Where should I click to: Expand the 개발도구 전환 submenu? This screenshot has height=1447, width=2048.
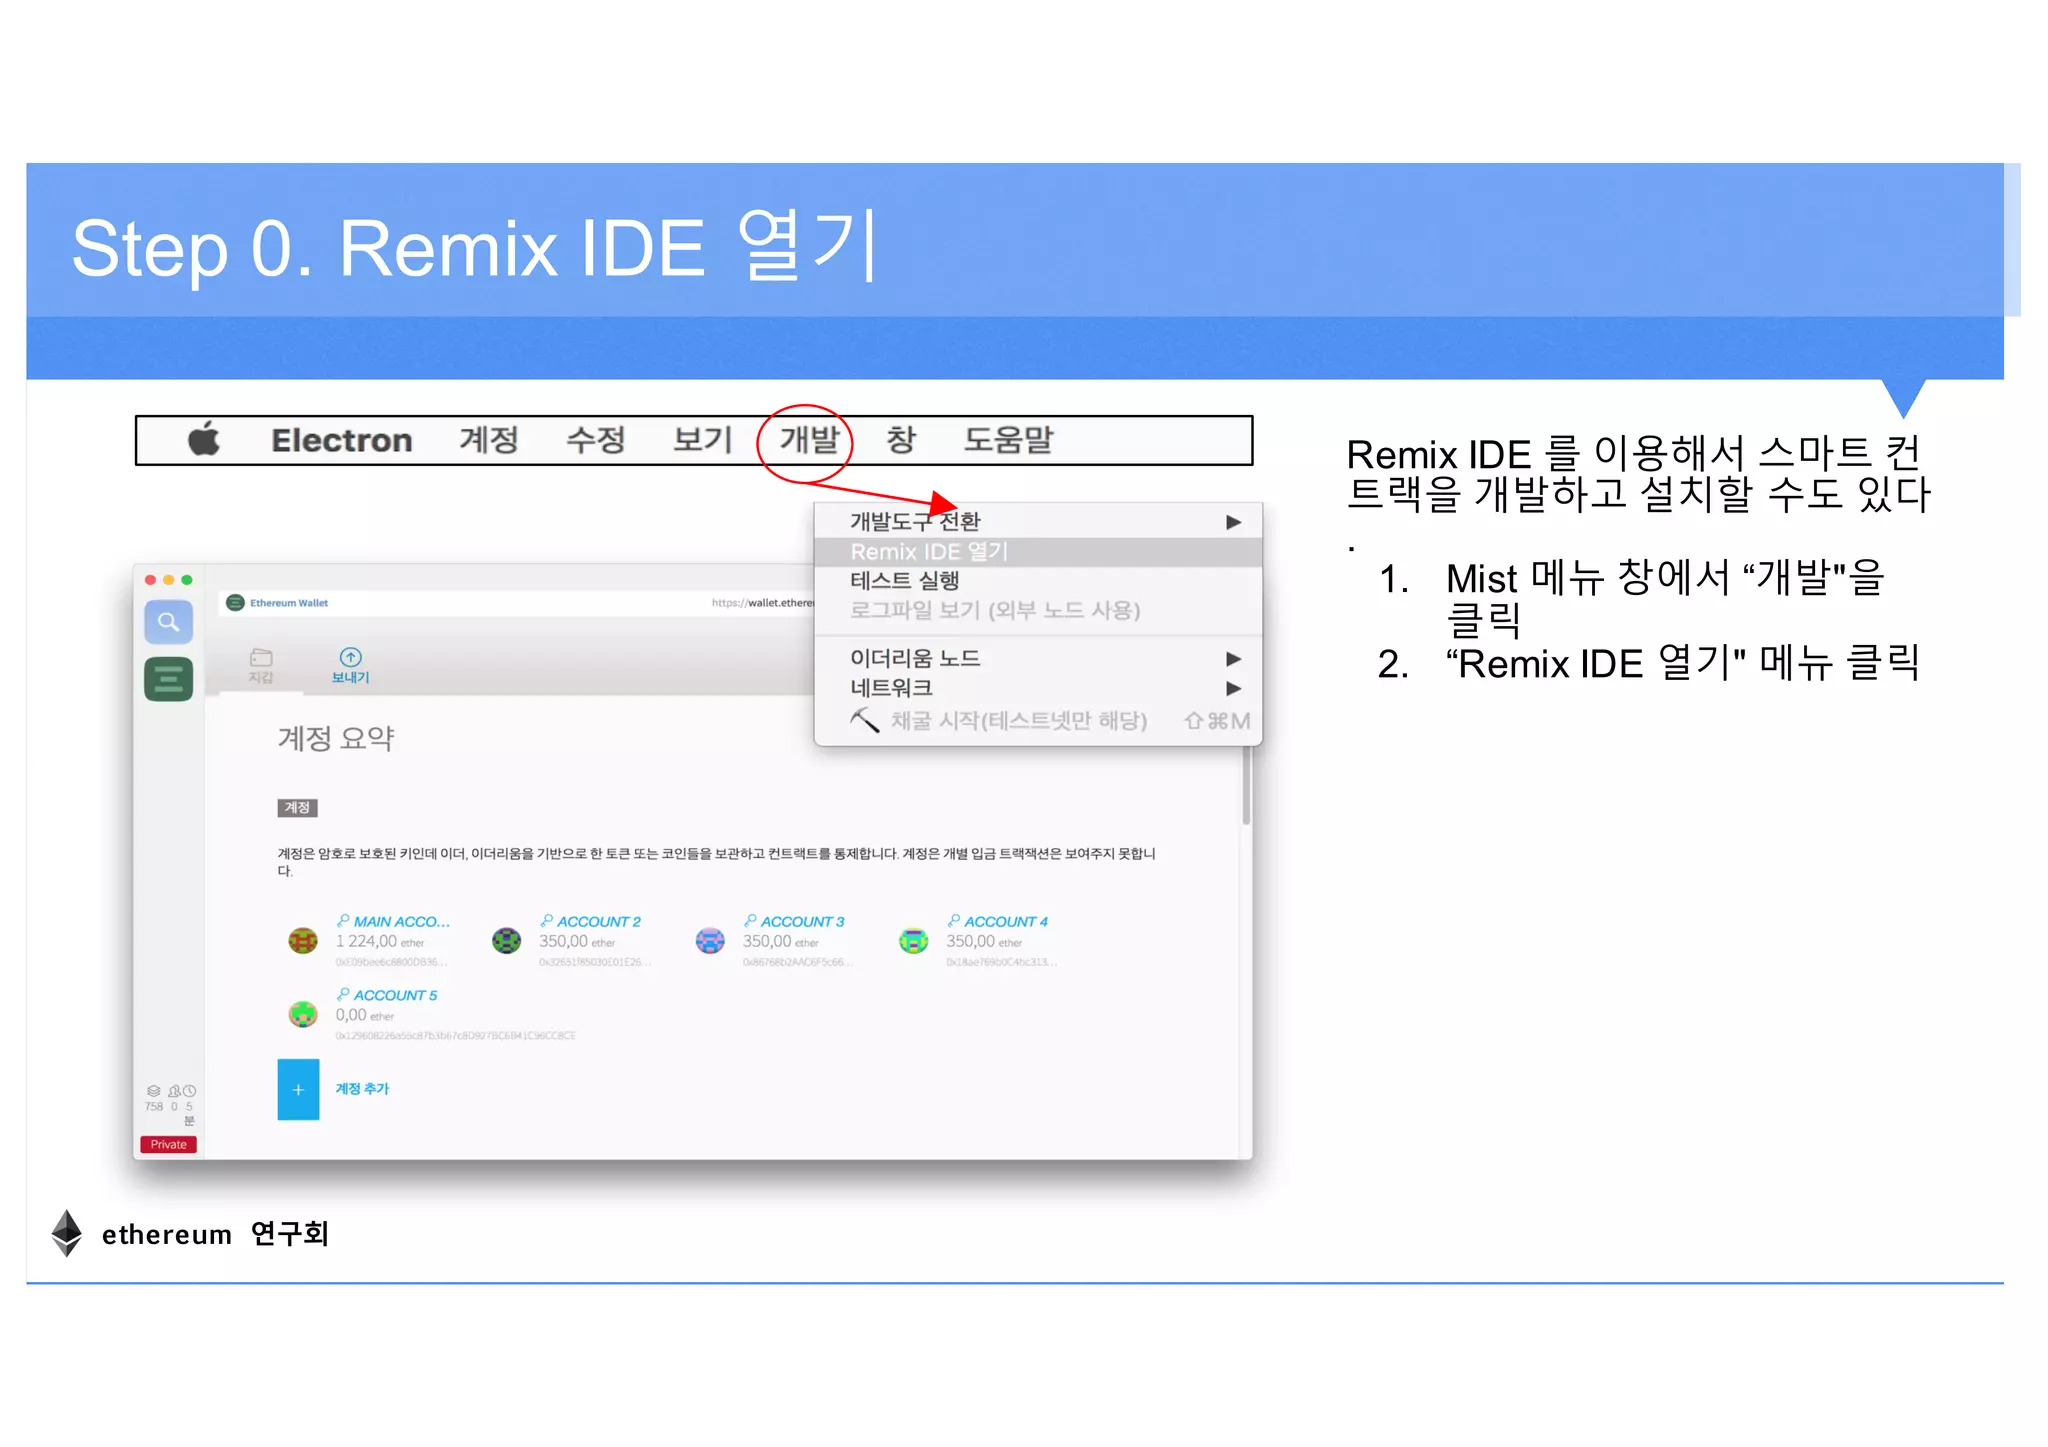point(1038,522)
